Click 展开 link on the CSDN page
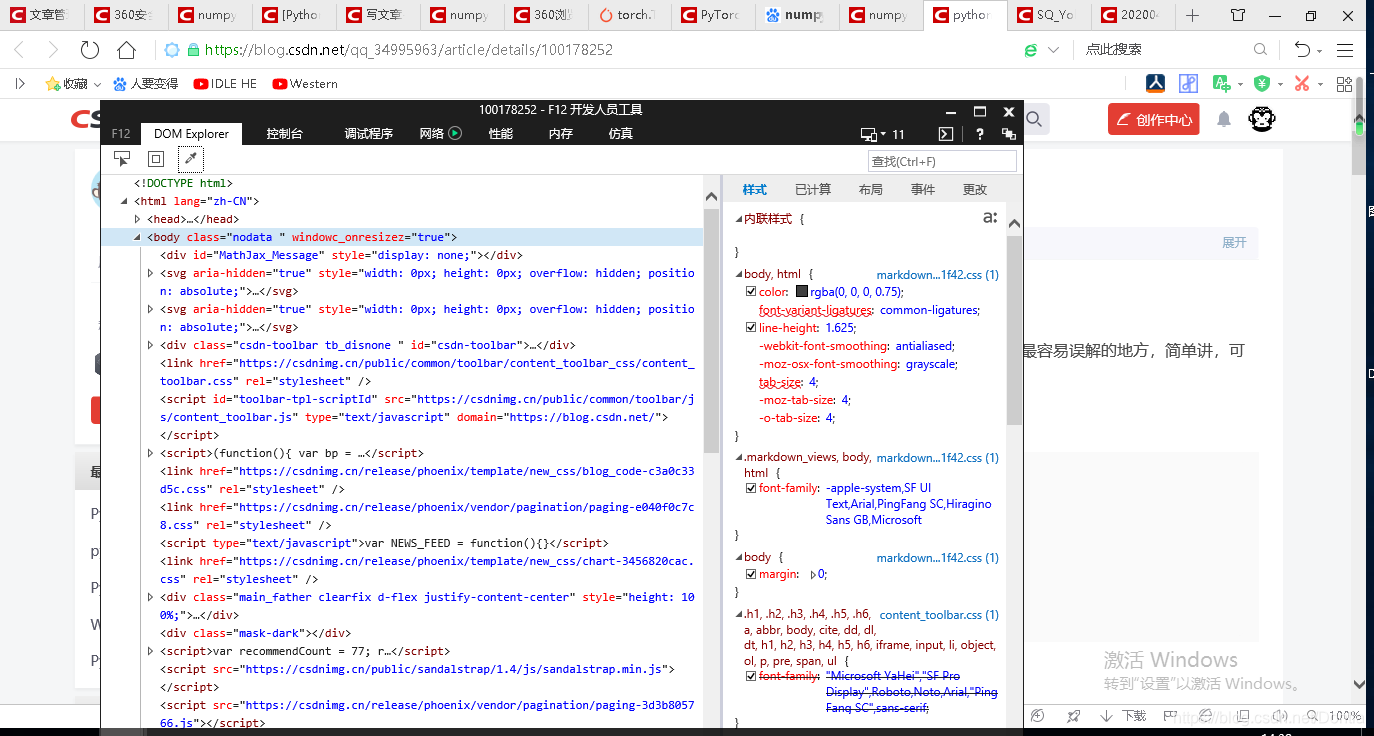The height and width of the screenshot is (736, 1374). [x=1234, y=243]
